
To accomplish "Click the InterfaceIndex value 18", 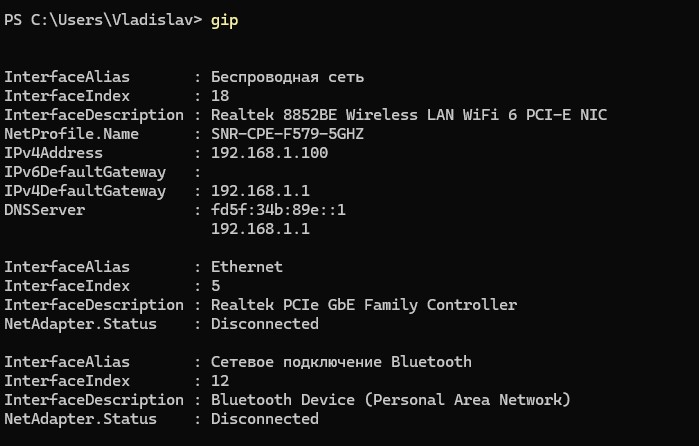I will [220, 96].
